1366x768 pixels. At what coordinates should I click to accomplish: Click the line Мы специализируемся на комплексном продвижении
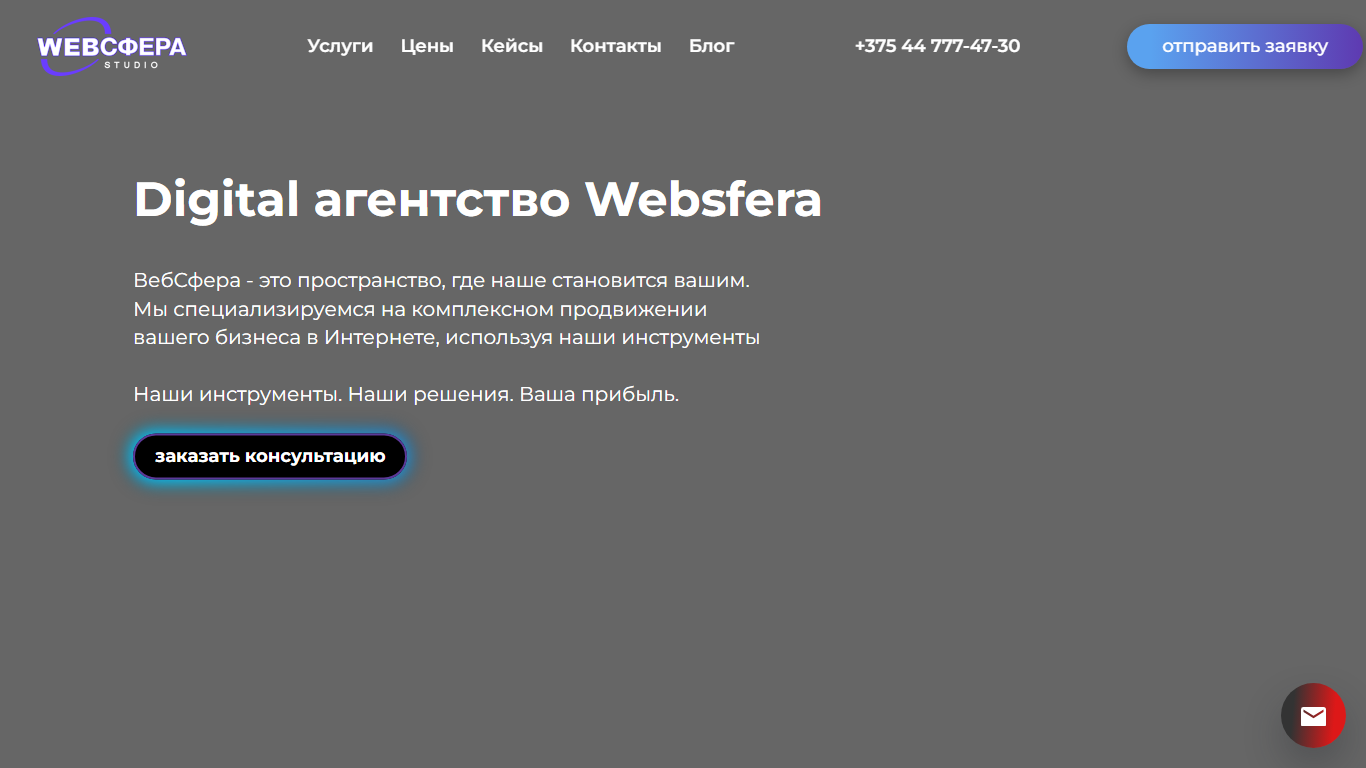tap(420, 309)
